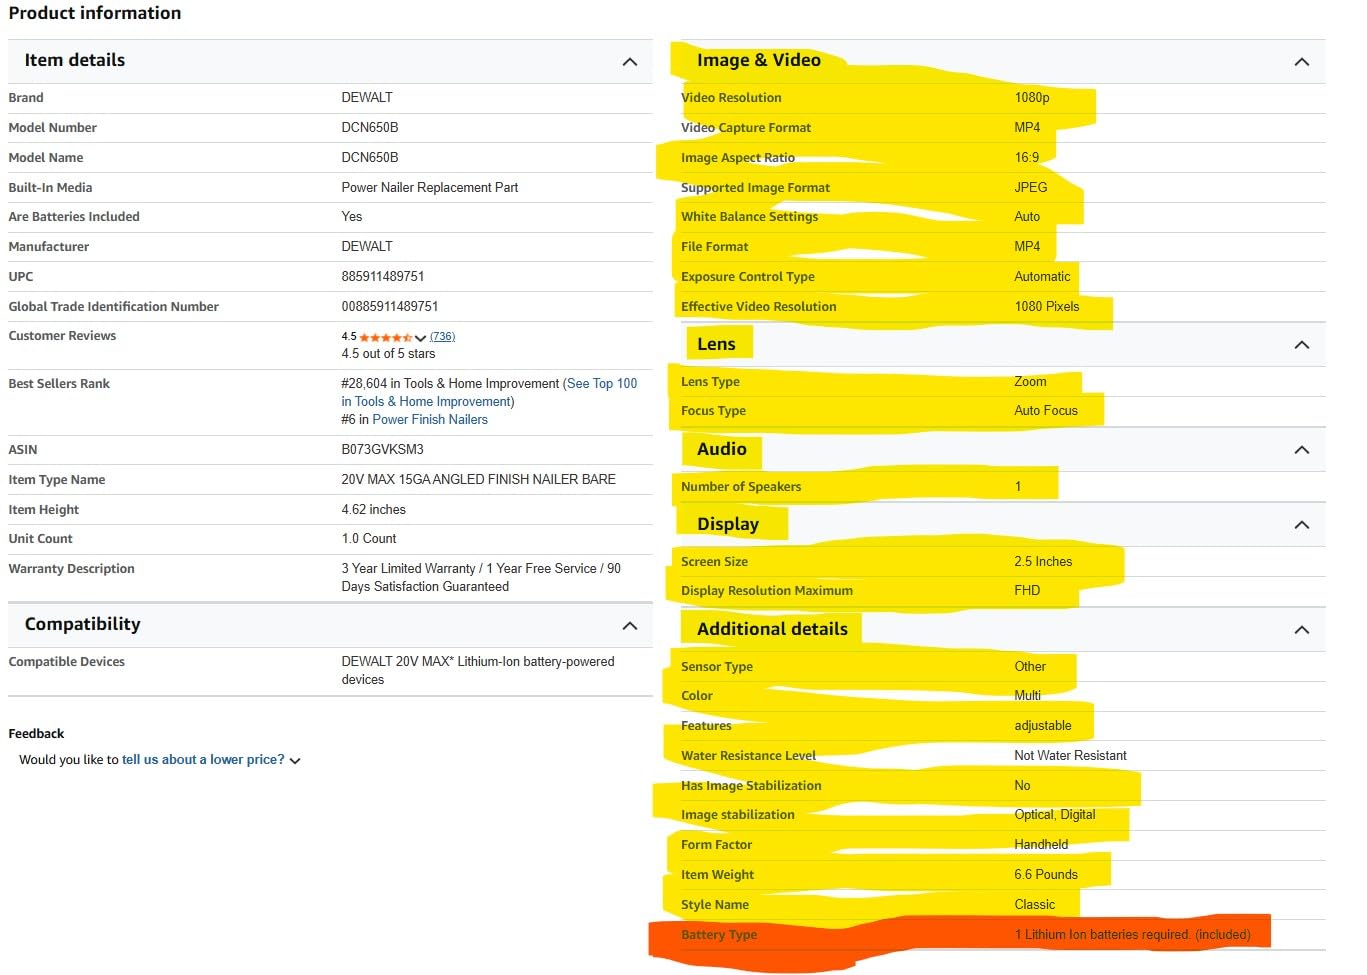Image resolution: width=1367 pixels, height=975 pixels.
Task: Click the White Balance Settings value Auto
Action: point(1027,217)
